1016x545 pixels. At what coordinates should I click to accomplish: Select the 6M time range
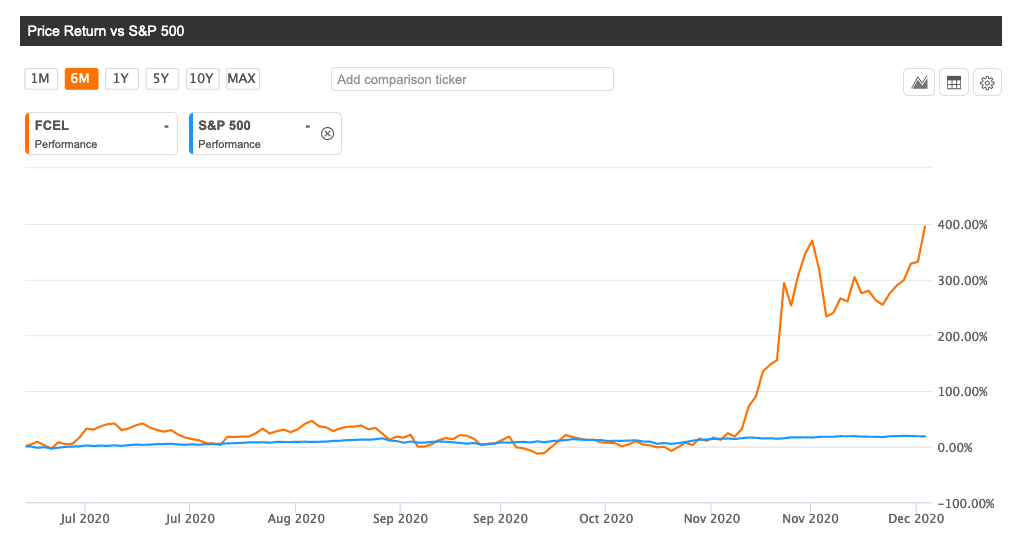pos(81,79)
